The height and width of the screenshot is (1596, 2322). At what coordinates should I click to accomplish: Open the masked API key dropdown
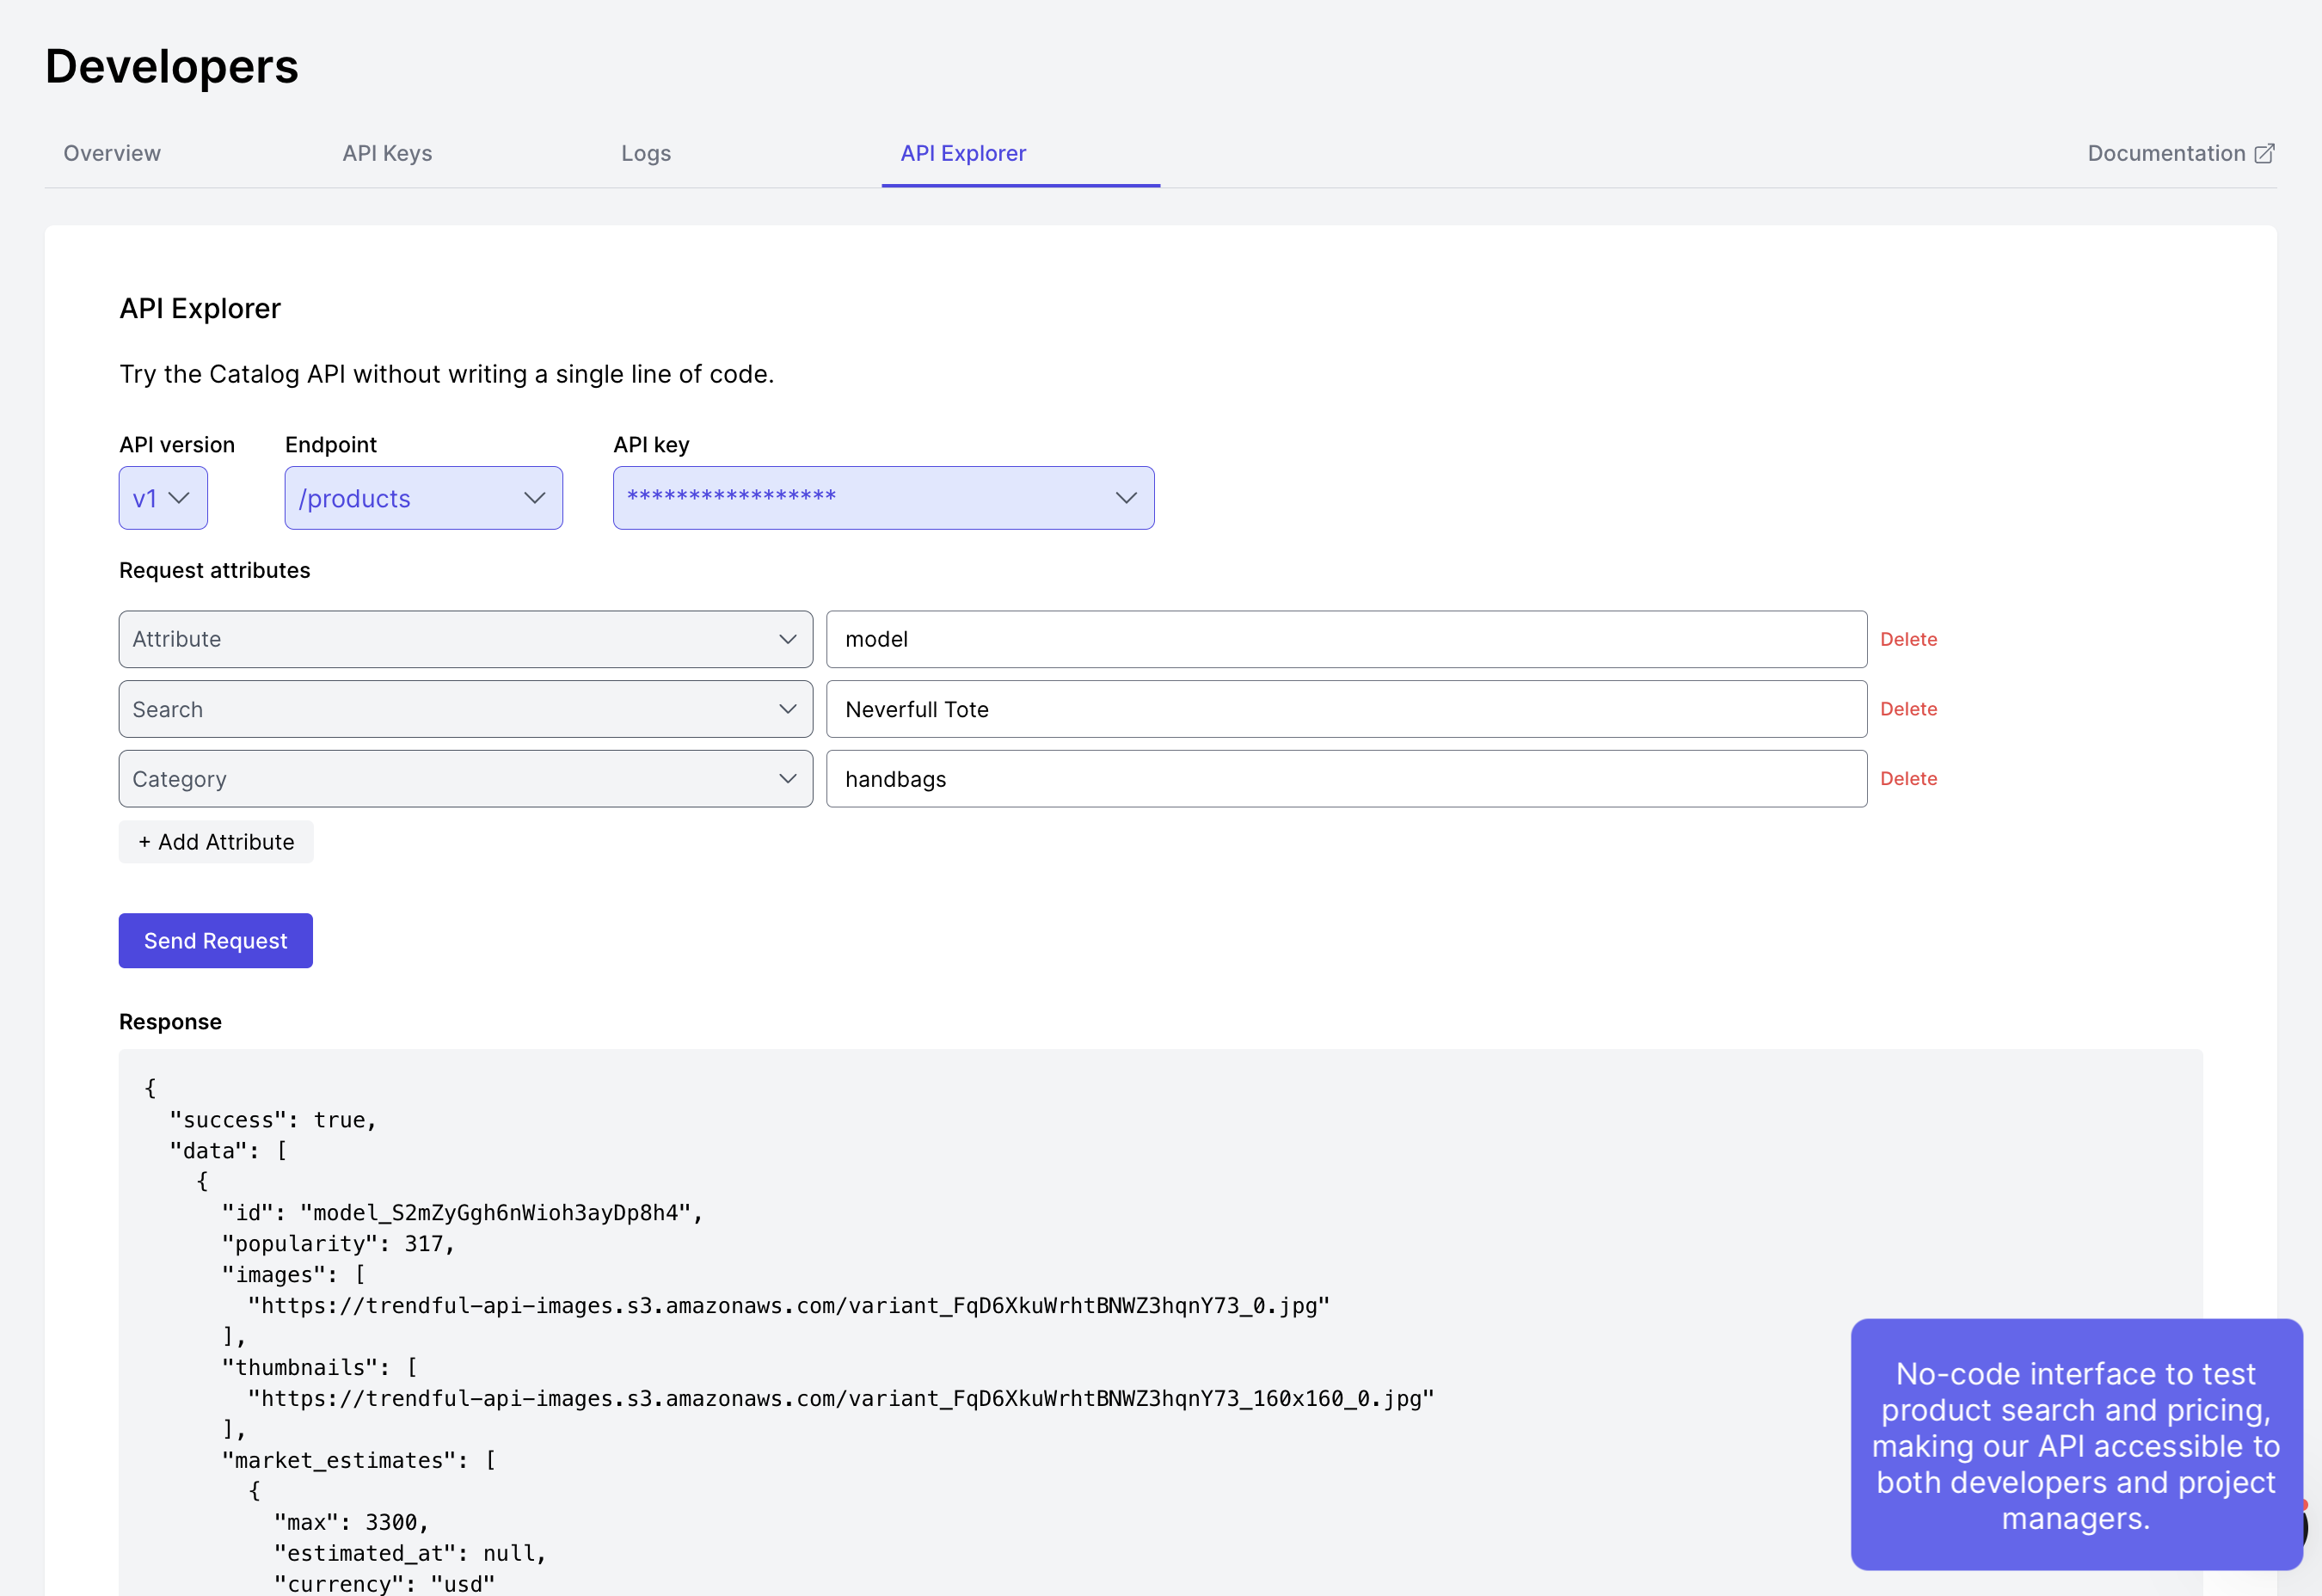coord(883,498)
